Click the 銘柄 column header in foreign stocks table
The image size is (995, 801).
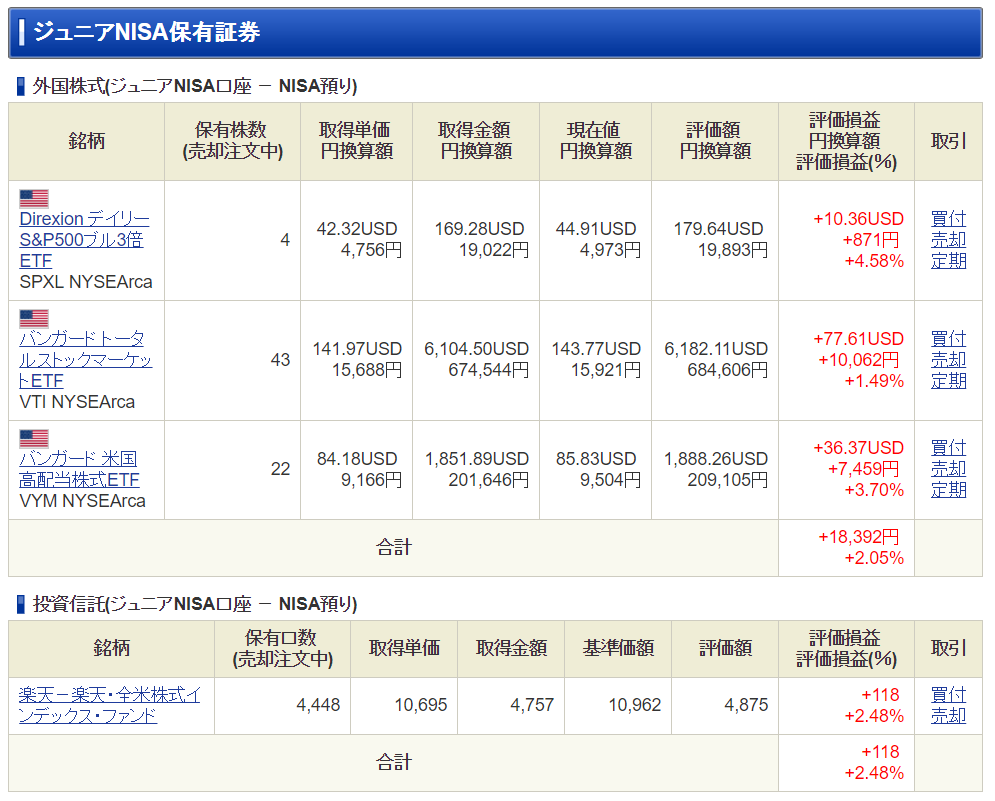pyautogui.click(x=86, y=141)
